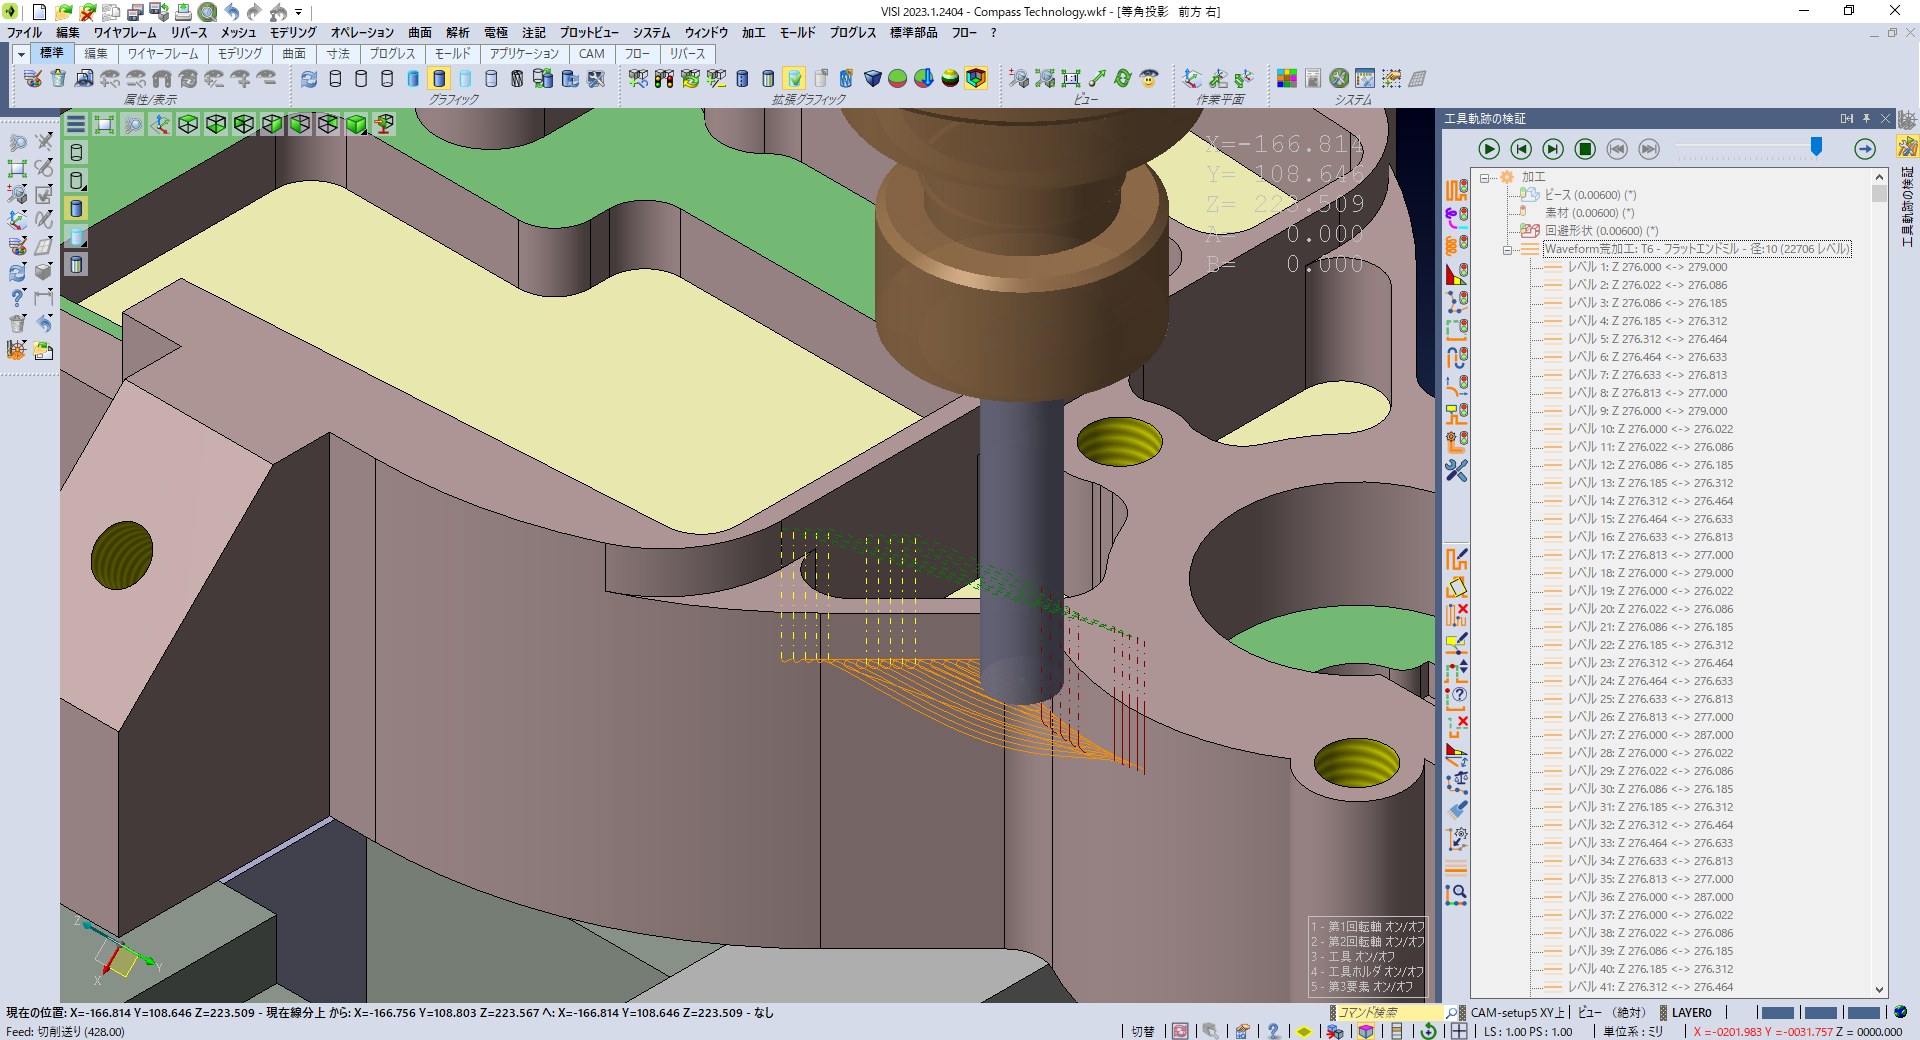Click the blue cube extended graphics icon

click(872, 78)
